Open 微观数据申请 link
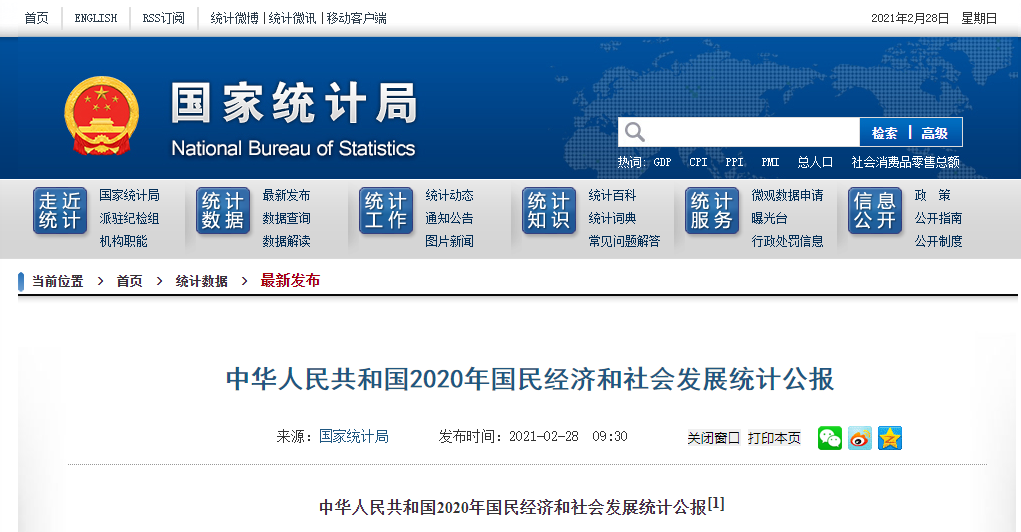 [x=787, y=195]
